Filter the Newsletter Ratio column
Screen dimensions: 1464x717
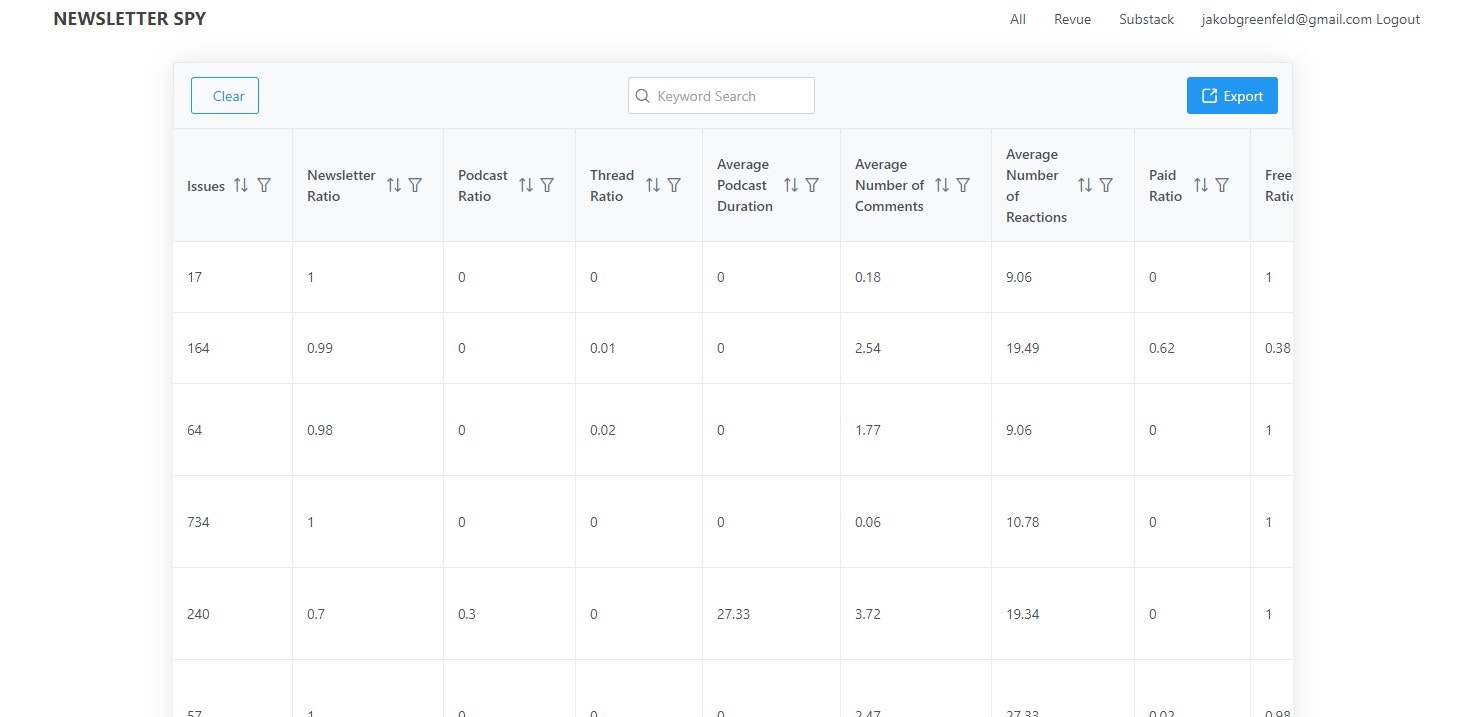pos(415,185)
